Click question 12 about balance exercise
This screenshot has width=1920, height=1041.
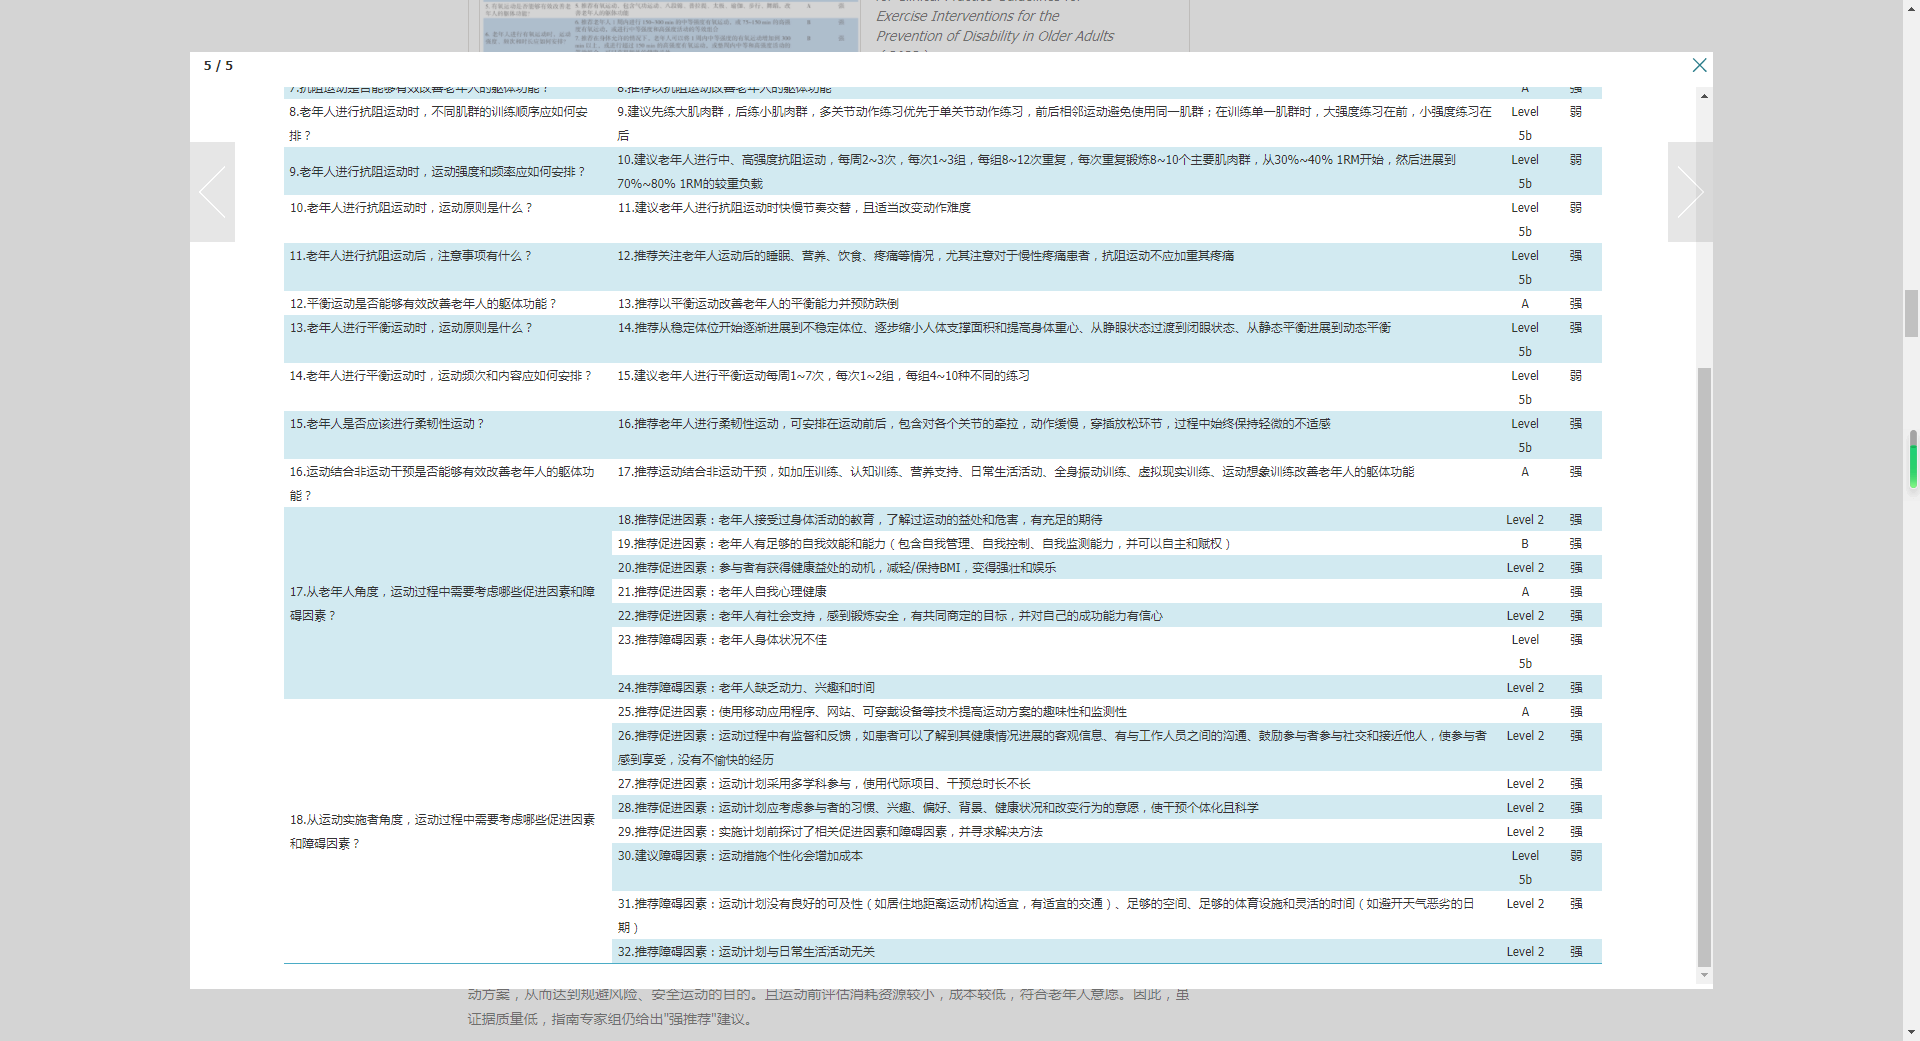422,303
